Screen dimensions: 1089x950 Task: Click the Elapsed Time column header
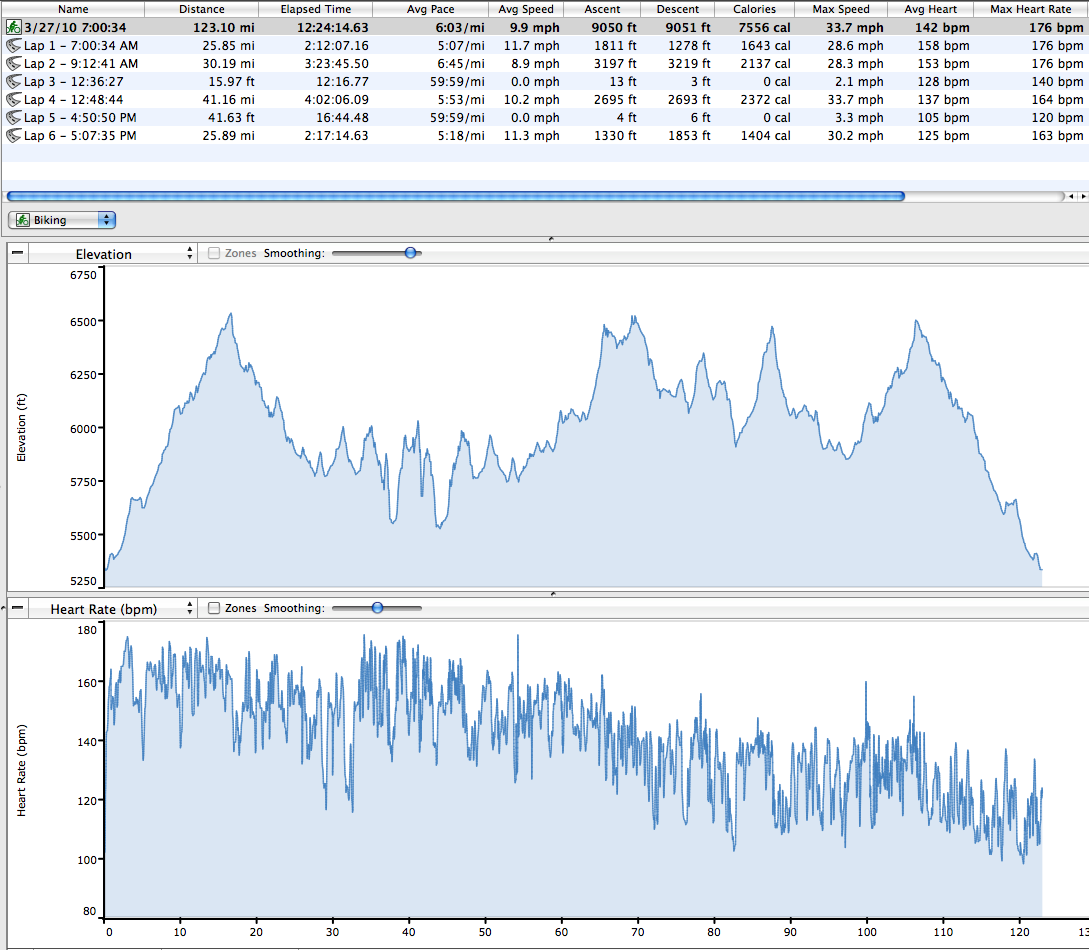316,9
